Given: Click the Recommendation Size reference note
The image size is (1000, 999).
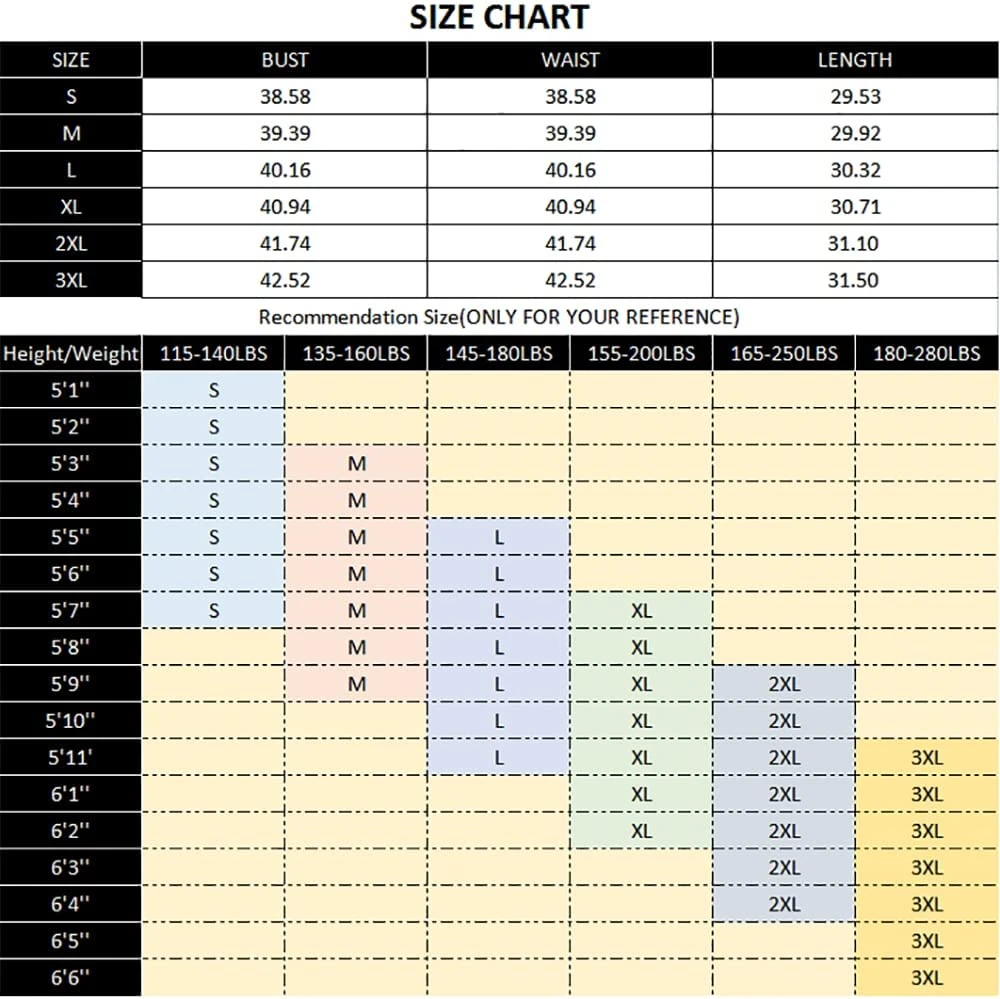Looking at the screenshot, I should 499,317.
